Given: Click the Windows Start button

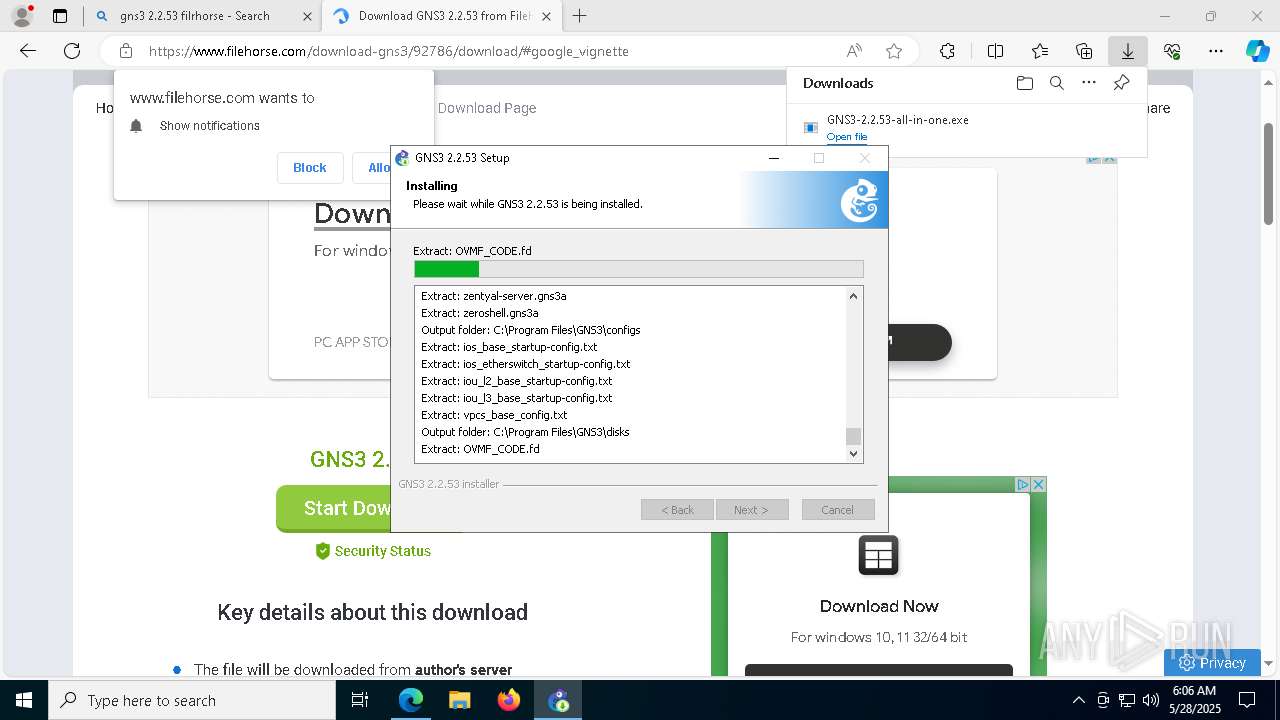Looking at the screenshot, I should (x=24, y=700).
